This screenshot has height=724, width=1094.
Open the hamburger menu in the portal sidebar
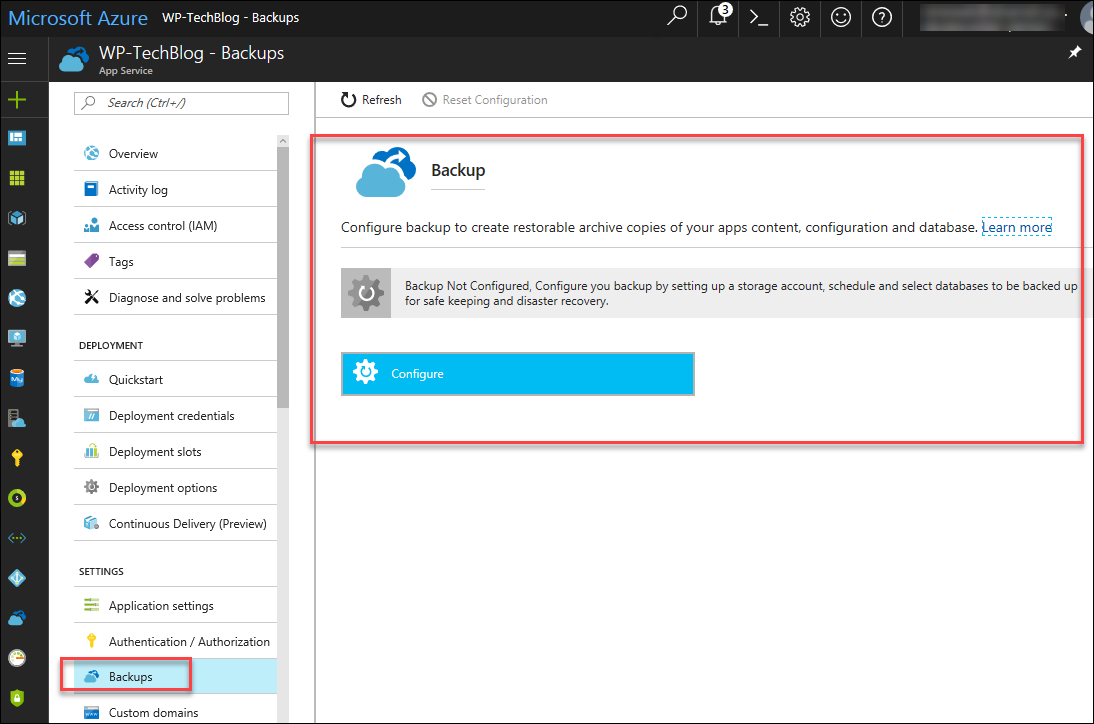click(17, 59)
